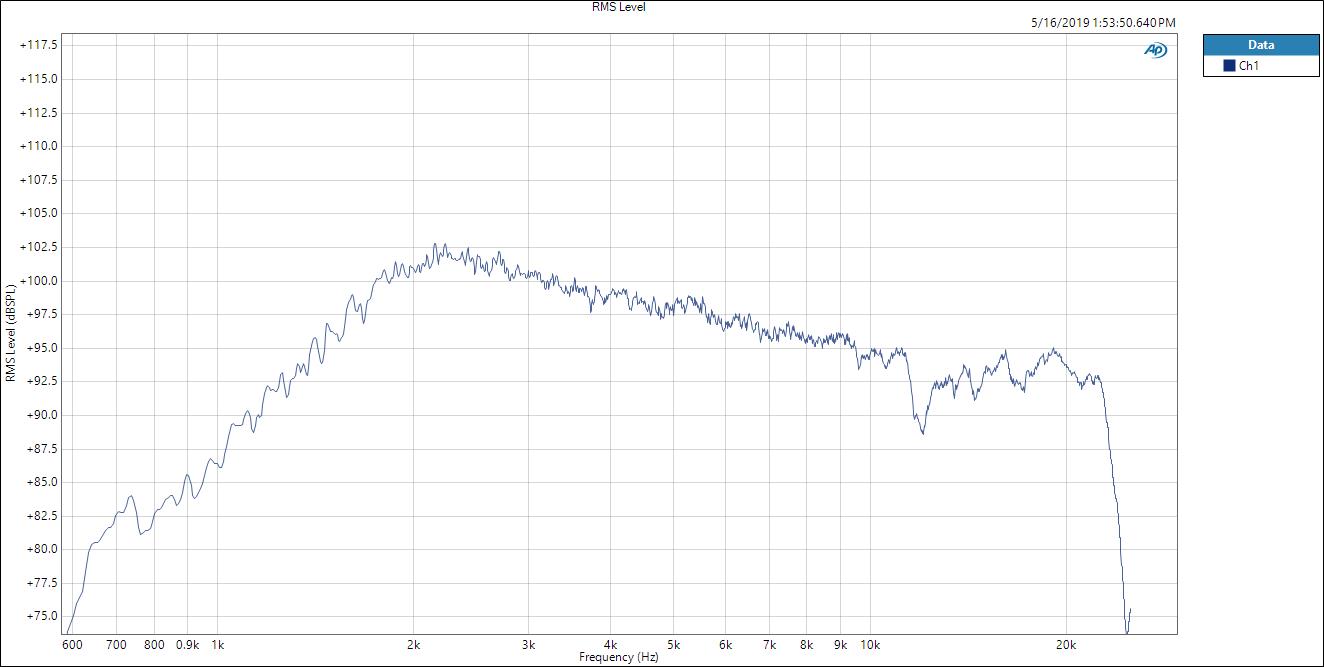Click the 7k frequency tick label
1324x667 pixels.
[769, 646]
